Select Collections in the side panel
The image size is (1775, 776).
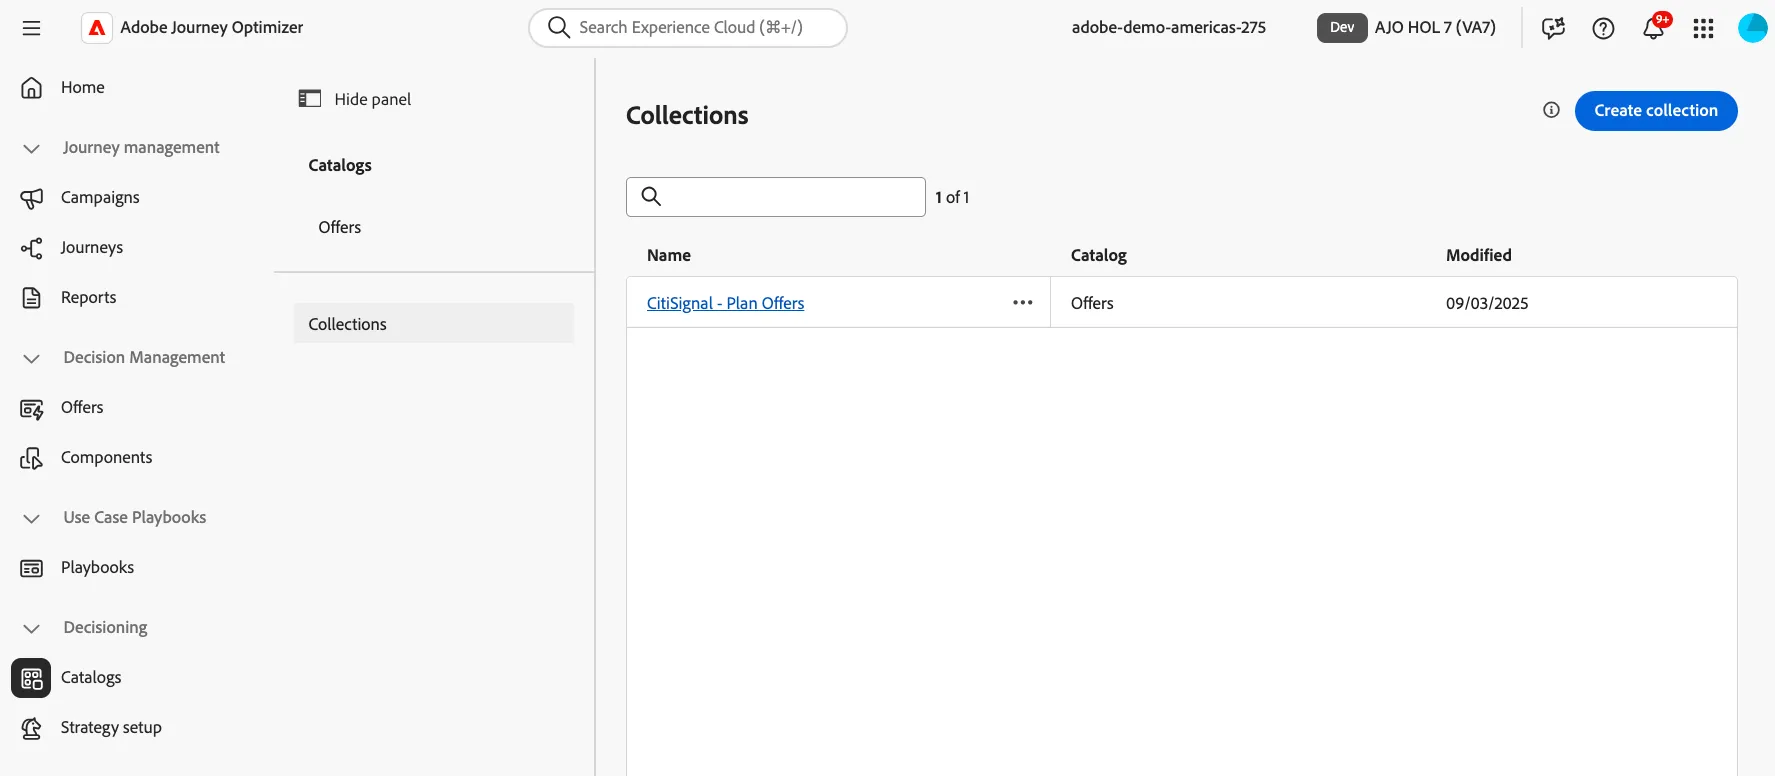click(434, 323)
